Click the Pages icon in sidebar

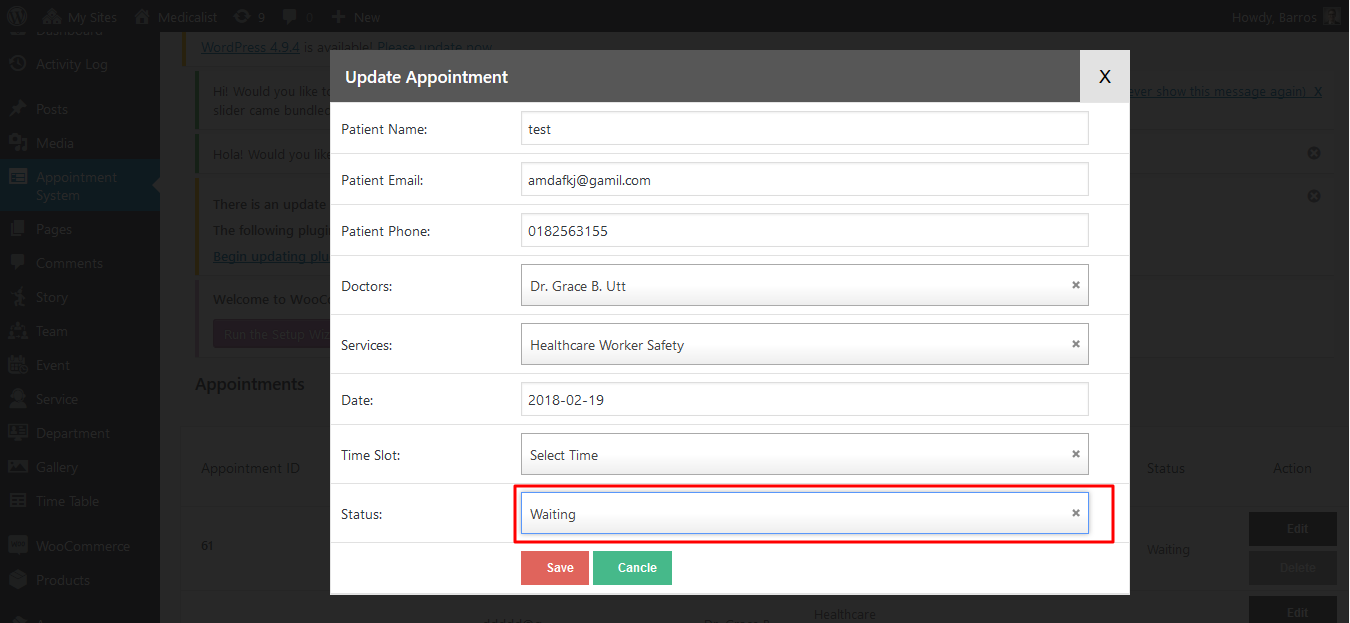tap(18, 229)
